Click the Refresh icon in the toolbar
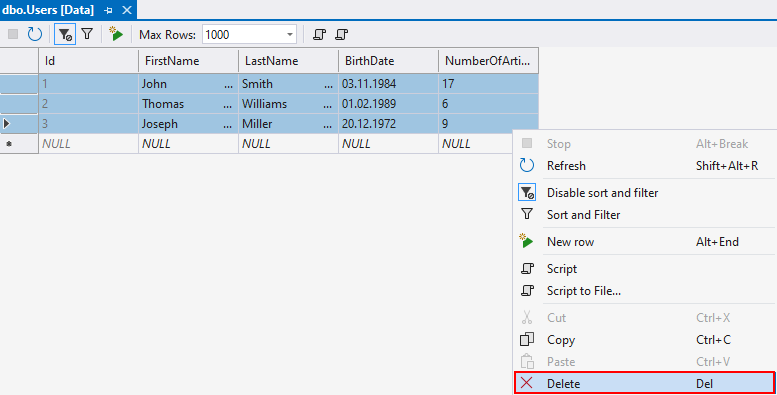 click(x=35, y=34)
